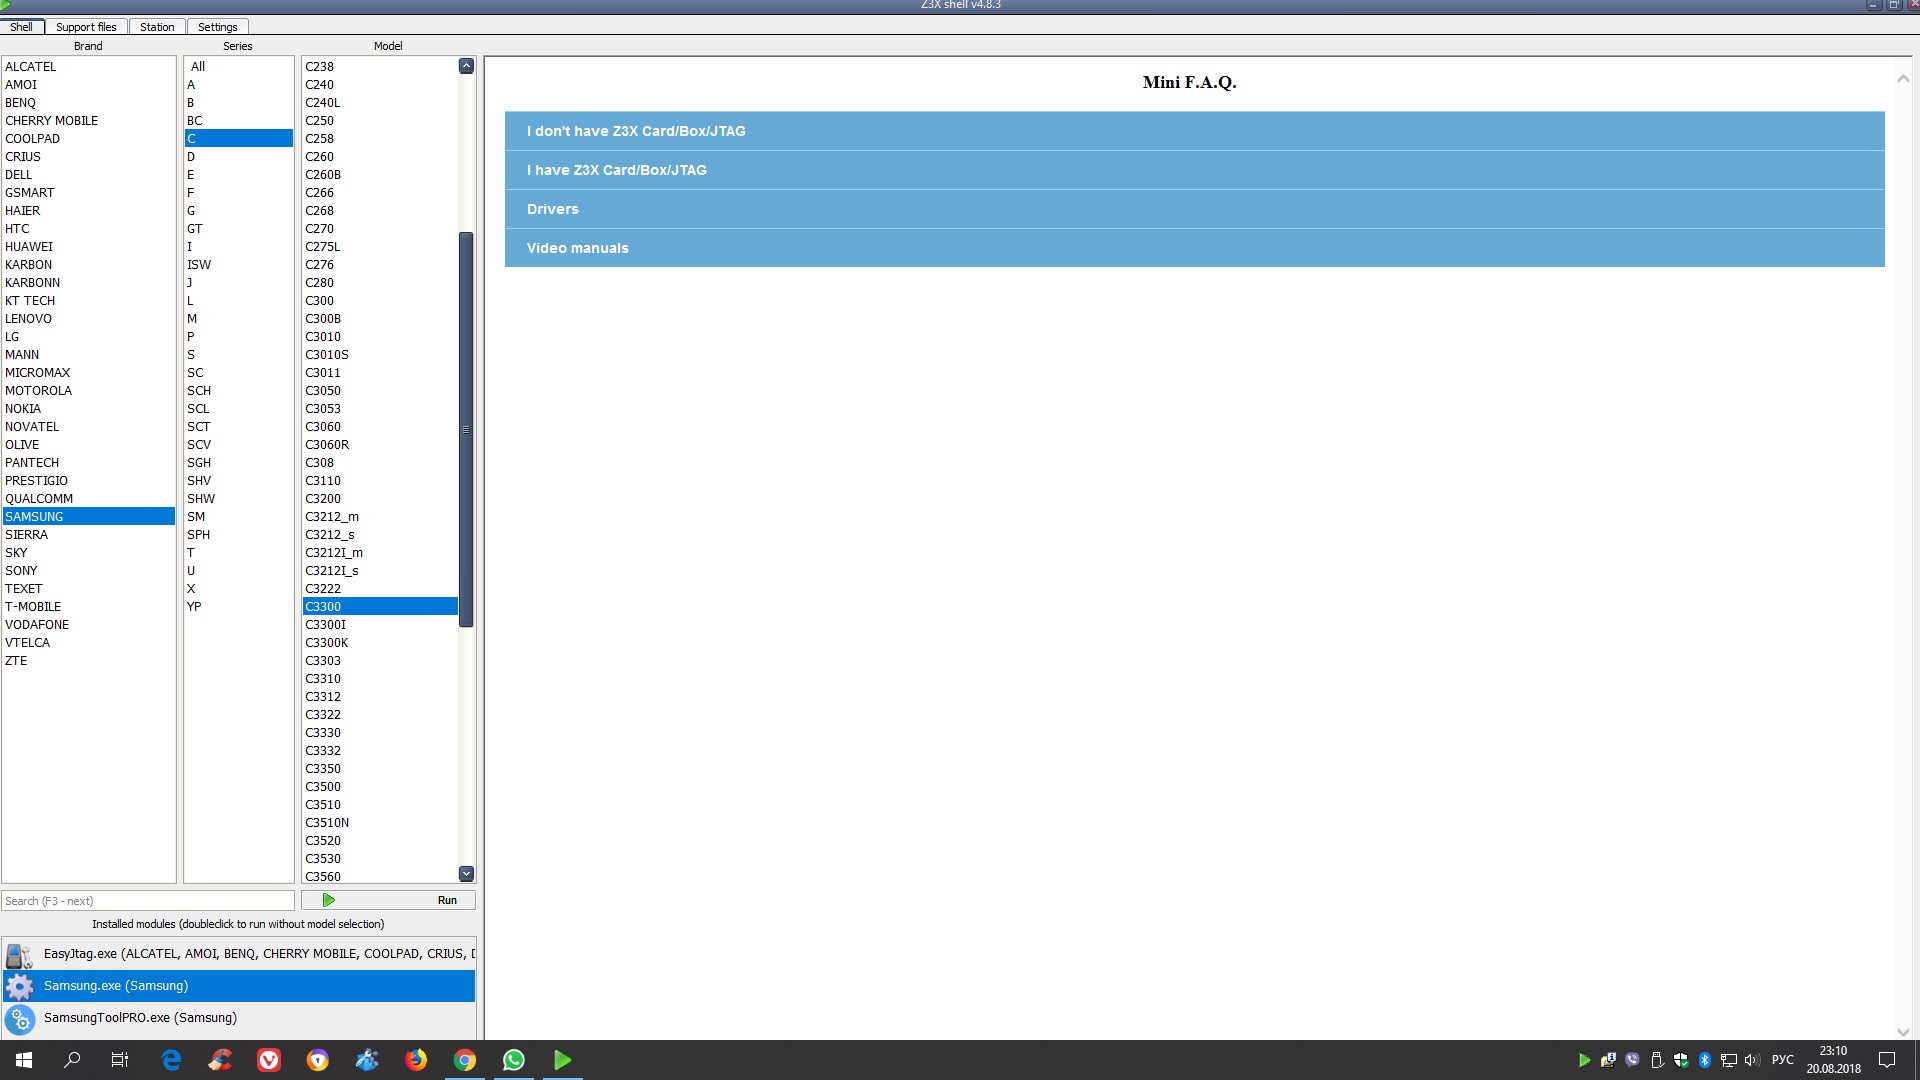This screenshot has height=1080, width=1920.
Task: Open volume control in system tray
Action: pyautogui.click(x=1752, y=1060)
